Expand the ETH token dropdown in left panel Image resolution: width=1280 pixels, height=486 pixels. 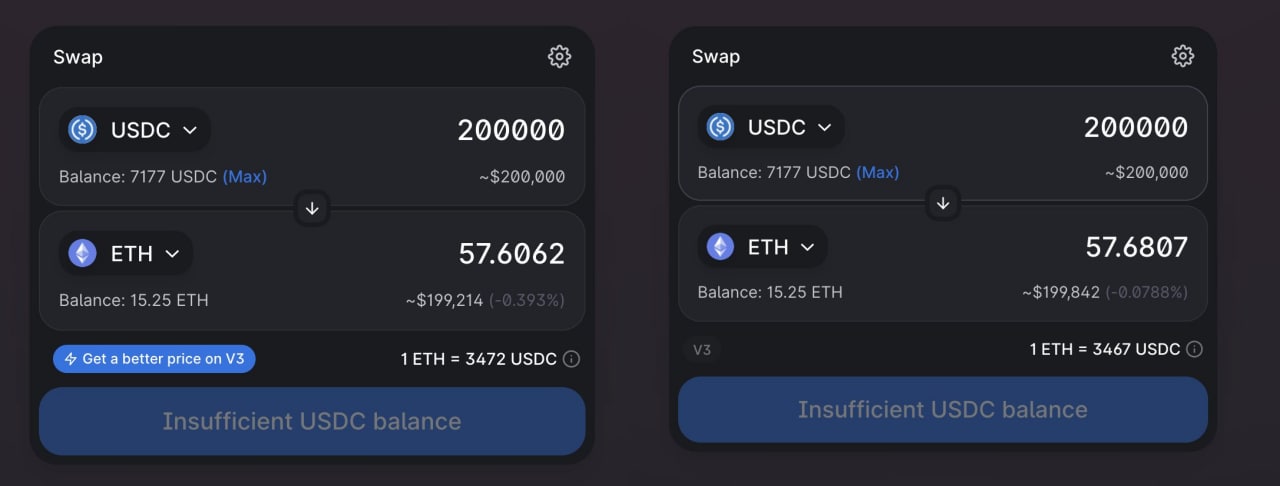pos(126,253)
